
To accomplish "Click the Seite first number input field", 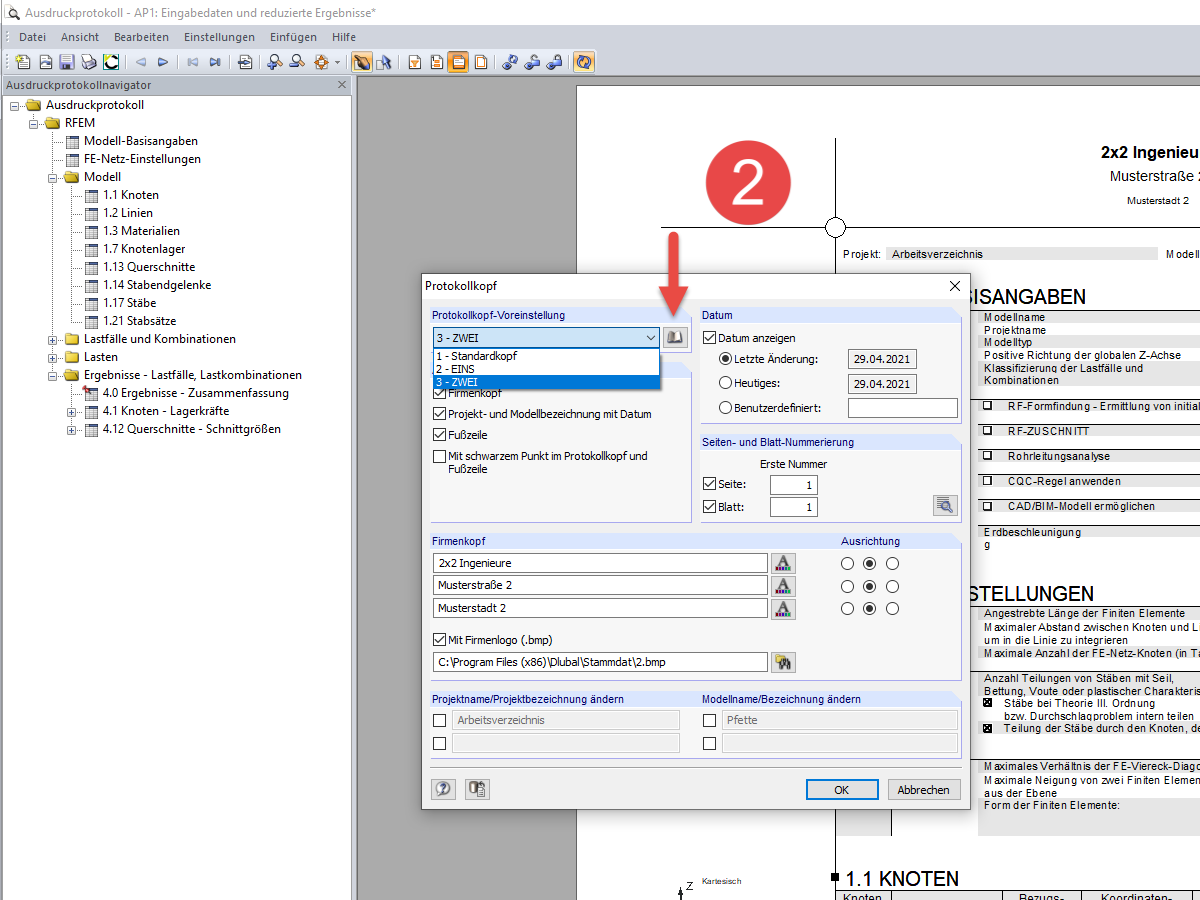I will point(794,485).
